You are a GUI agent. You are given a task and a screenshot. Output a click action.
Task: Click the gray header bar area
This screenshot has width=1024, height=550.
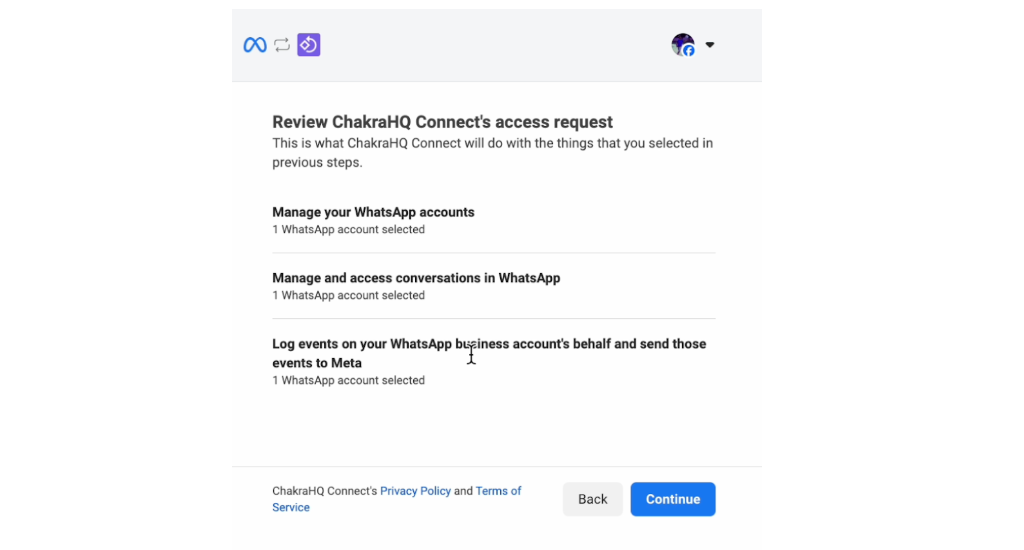[x=496, y=45]
